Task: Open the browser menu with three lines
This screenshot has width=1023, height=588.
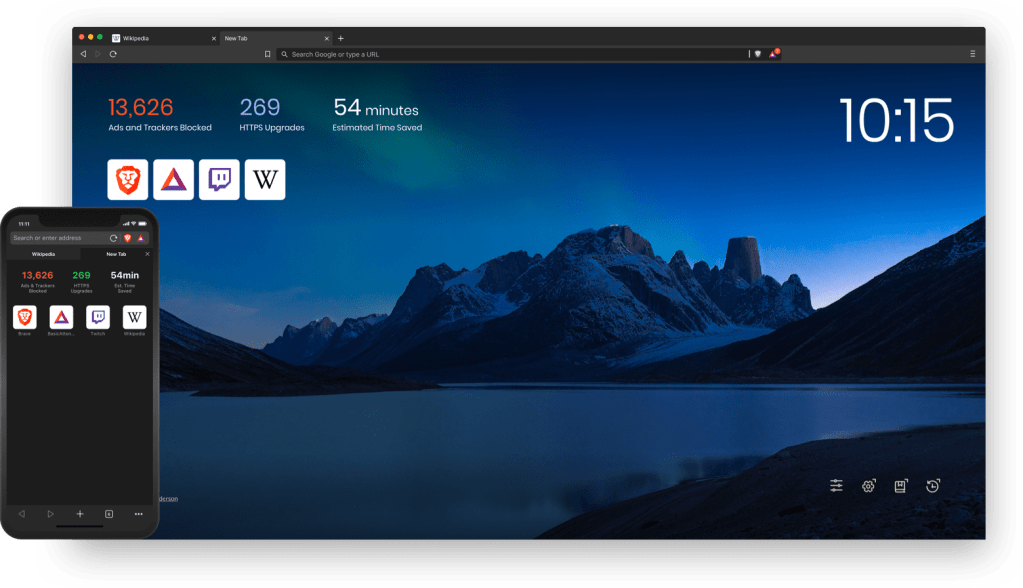Action: point(971,54)
